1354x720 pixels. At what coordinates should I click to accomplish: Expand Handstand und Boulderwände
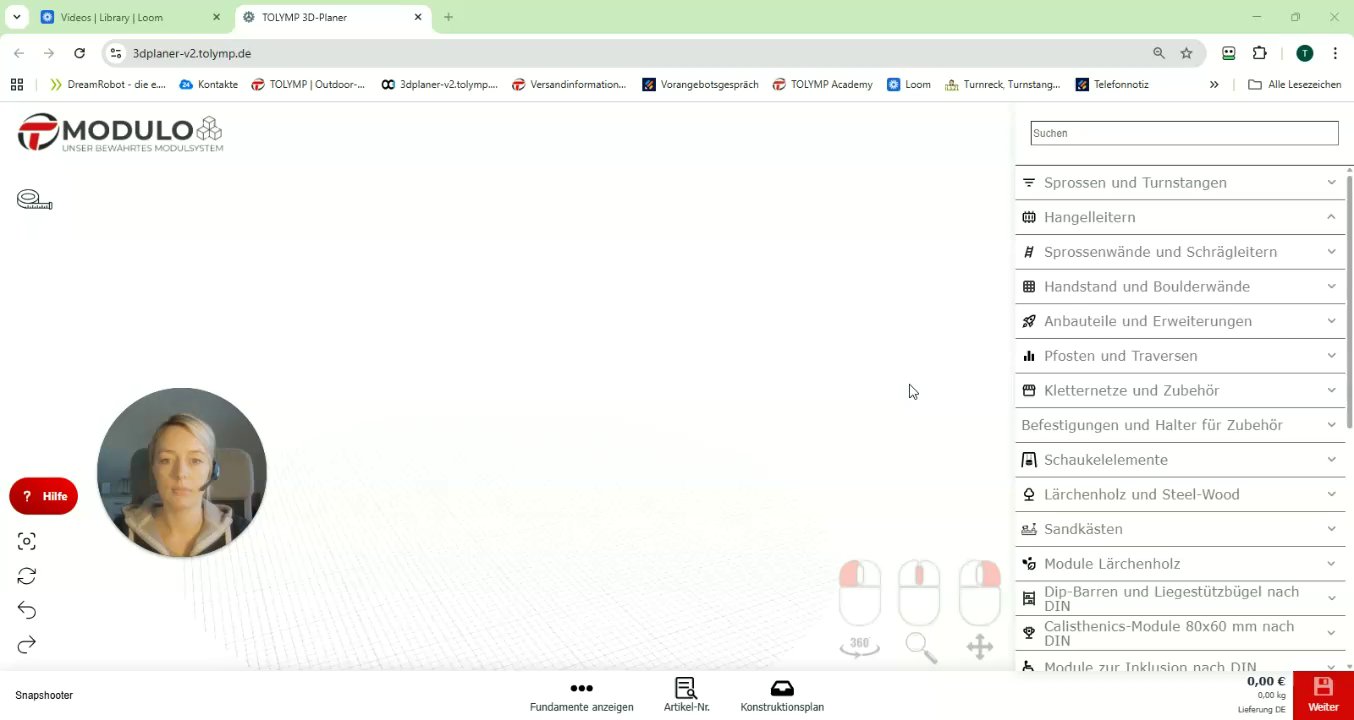(1179, 287)
